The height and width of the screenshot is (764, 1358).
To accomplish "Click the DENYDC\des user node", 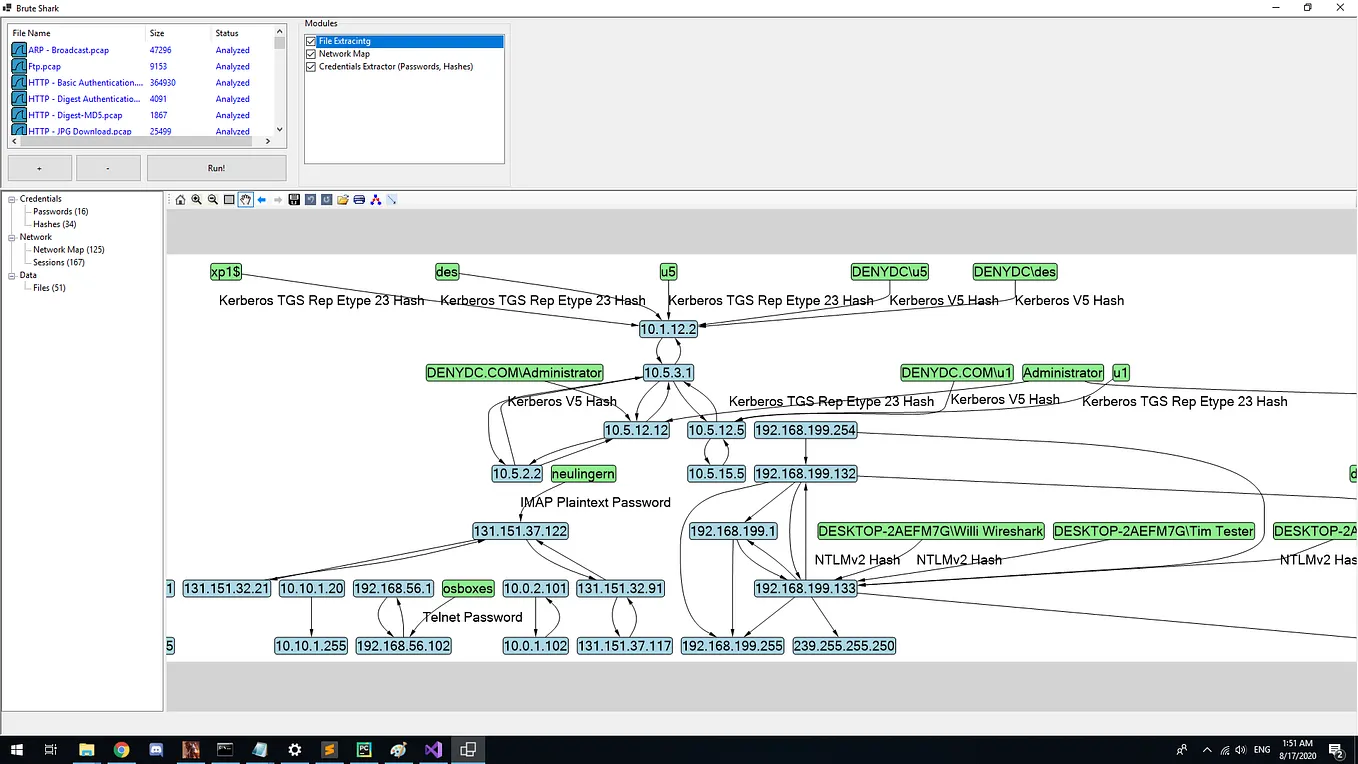I will pyautogui.click(x=1015, y=272).
